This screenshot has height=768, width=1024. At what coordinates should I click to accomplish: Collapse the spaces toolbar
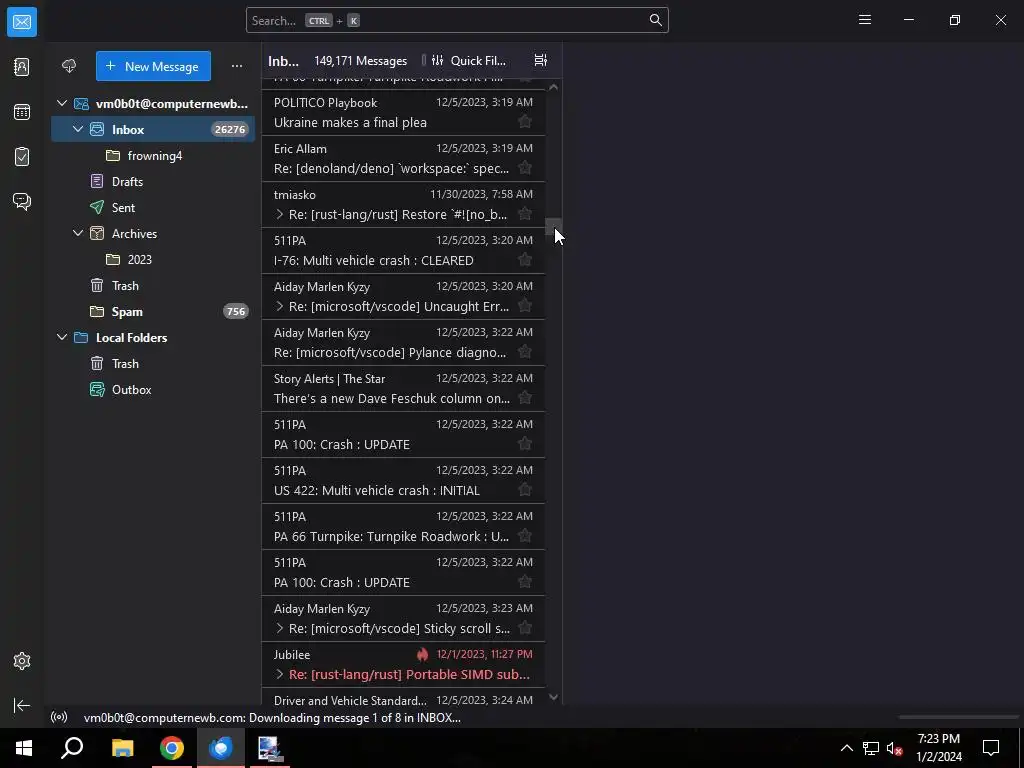(x=22, y=705)
